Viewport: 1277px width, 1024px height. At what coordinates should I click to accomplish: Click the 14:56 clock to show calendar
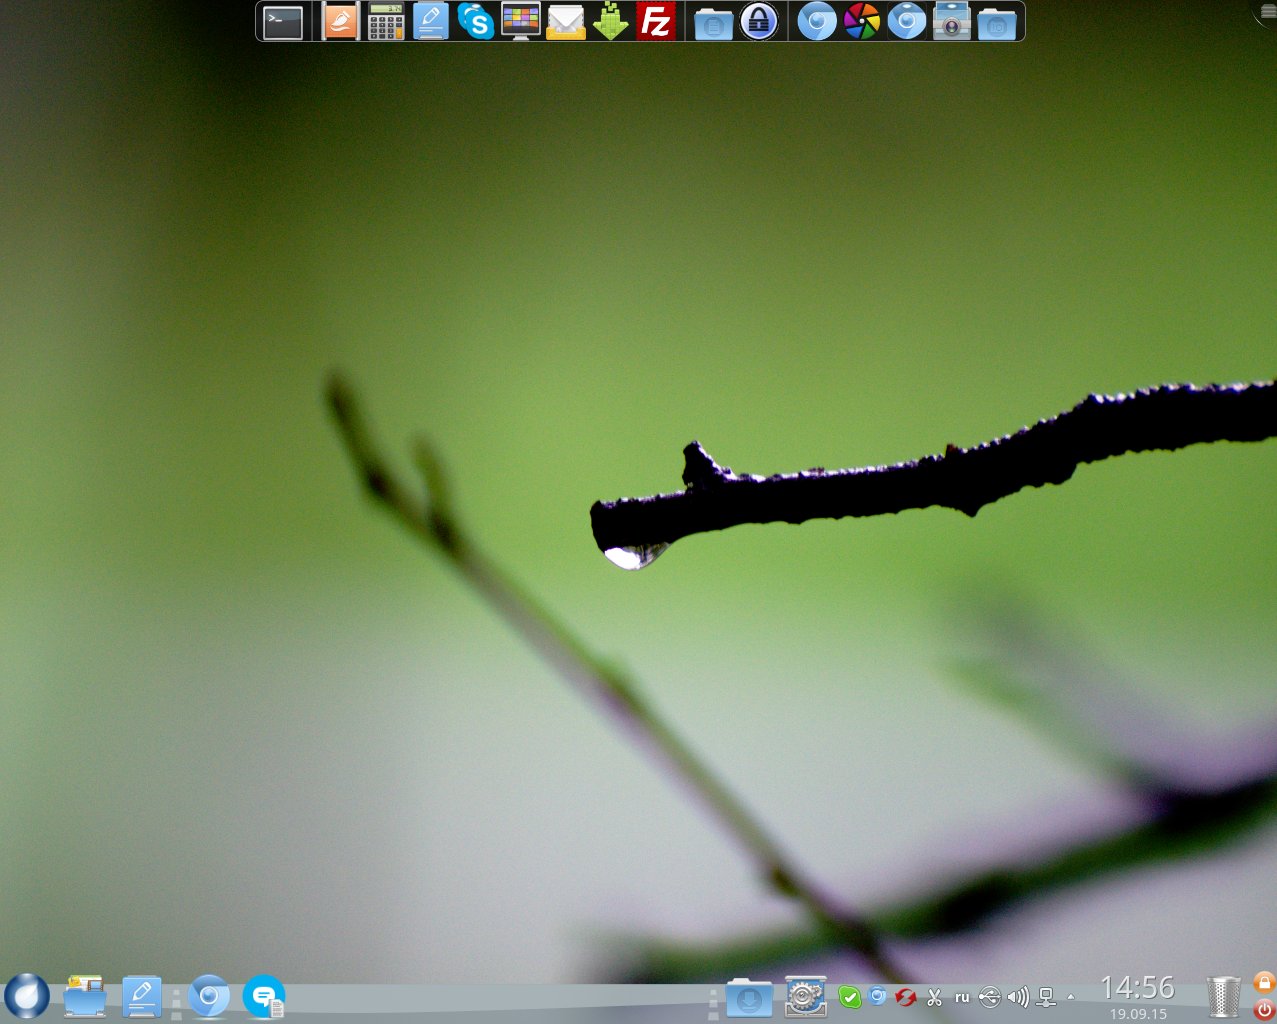tap(1137, 989)
